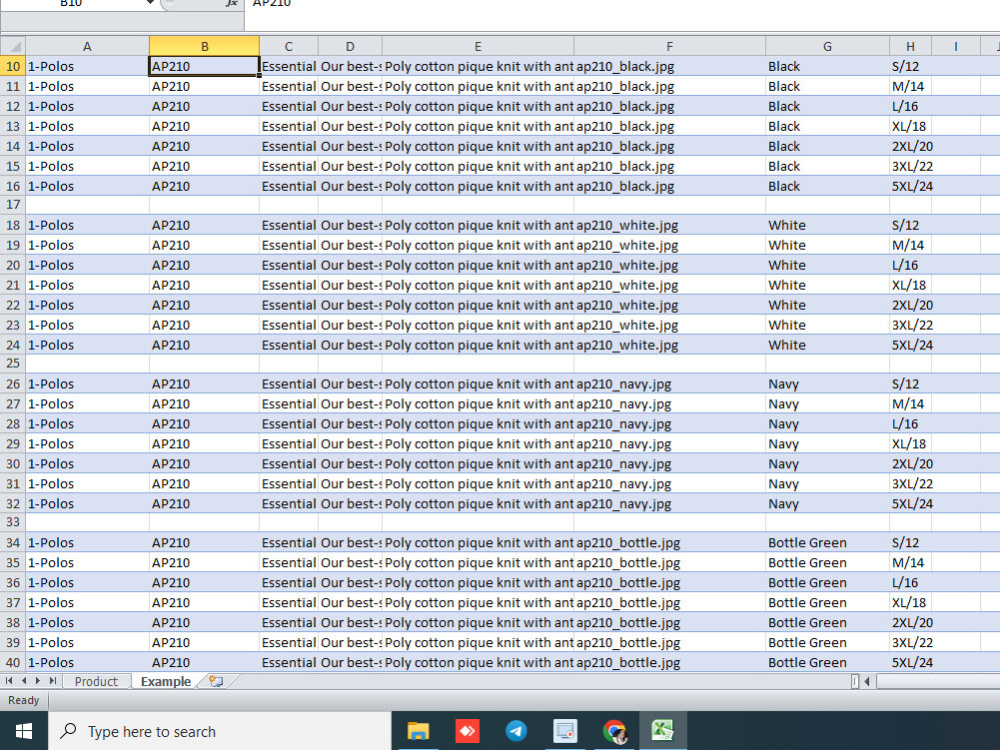
Task: Click the previous sheet navigation arrow
Action: click(24, 681)
